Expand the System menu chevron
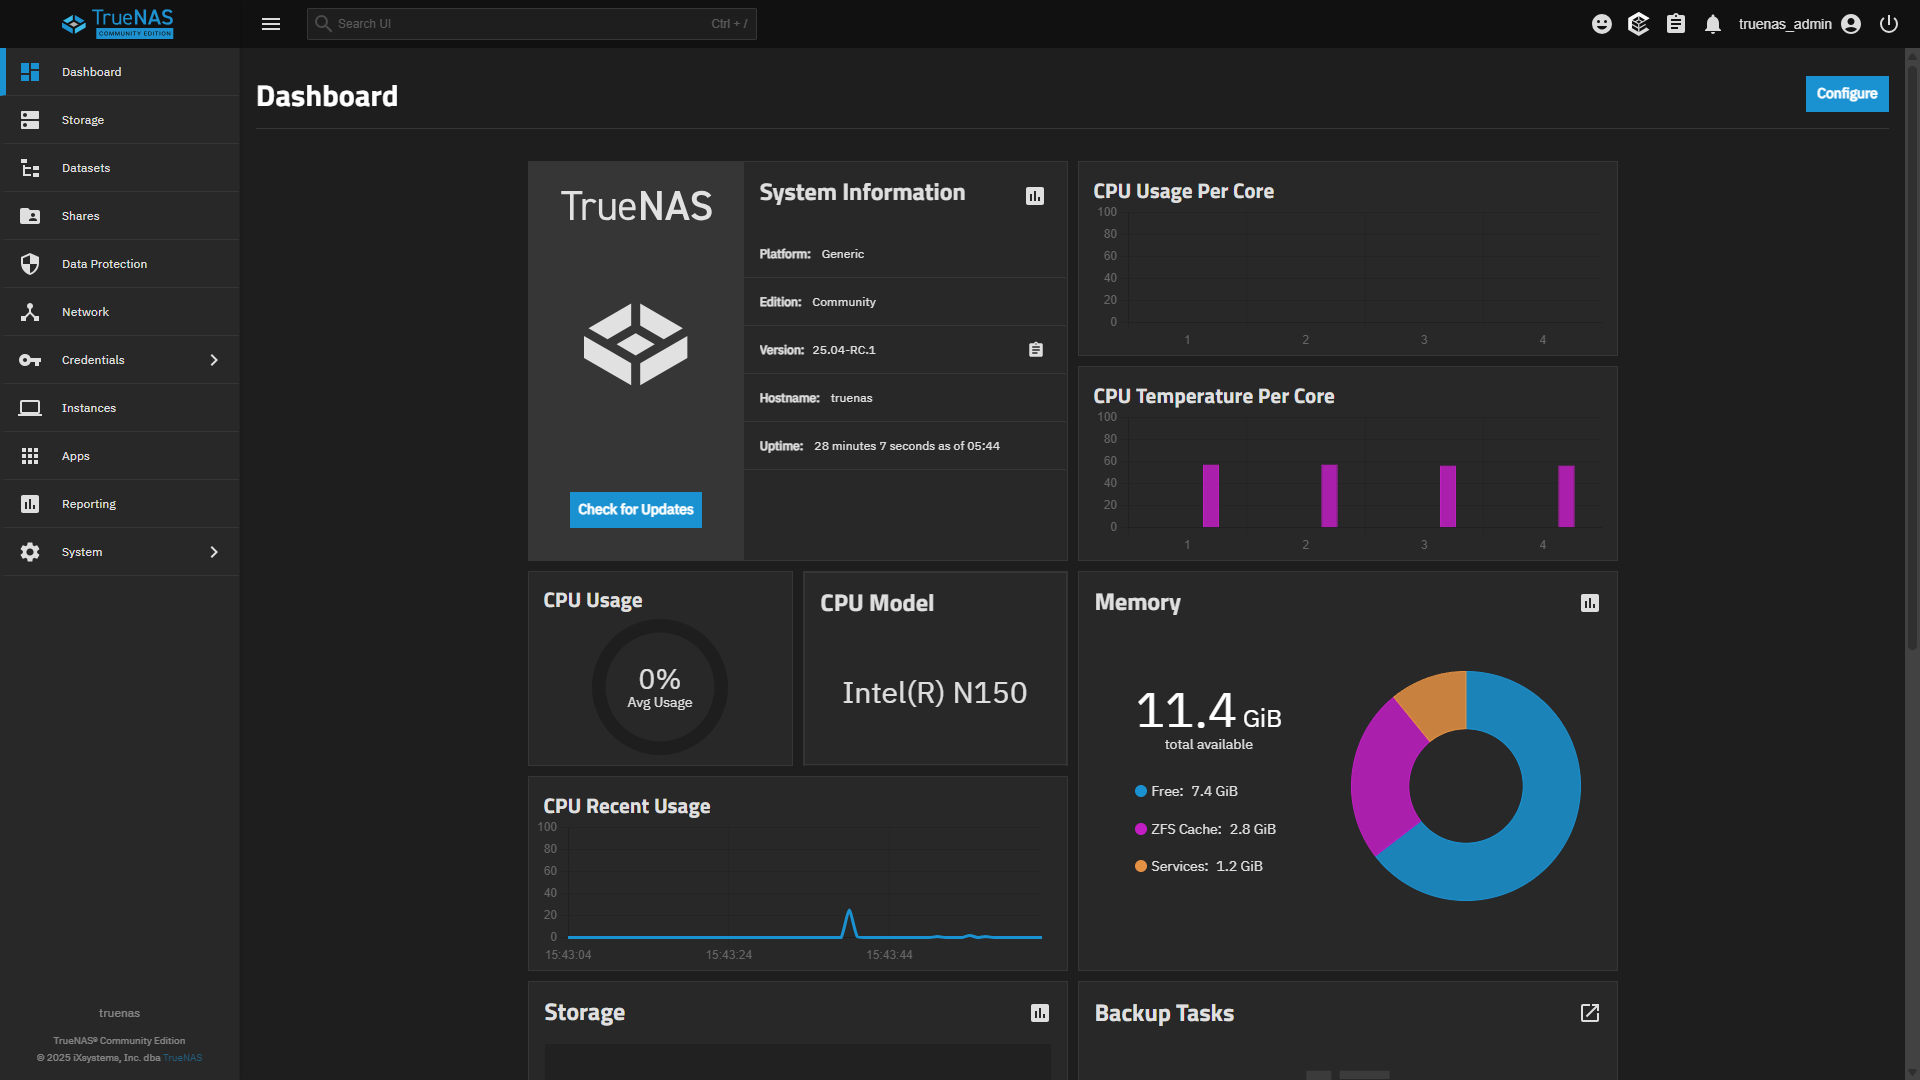Screen dimensions: 1920x1080 [214, 552]
